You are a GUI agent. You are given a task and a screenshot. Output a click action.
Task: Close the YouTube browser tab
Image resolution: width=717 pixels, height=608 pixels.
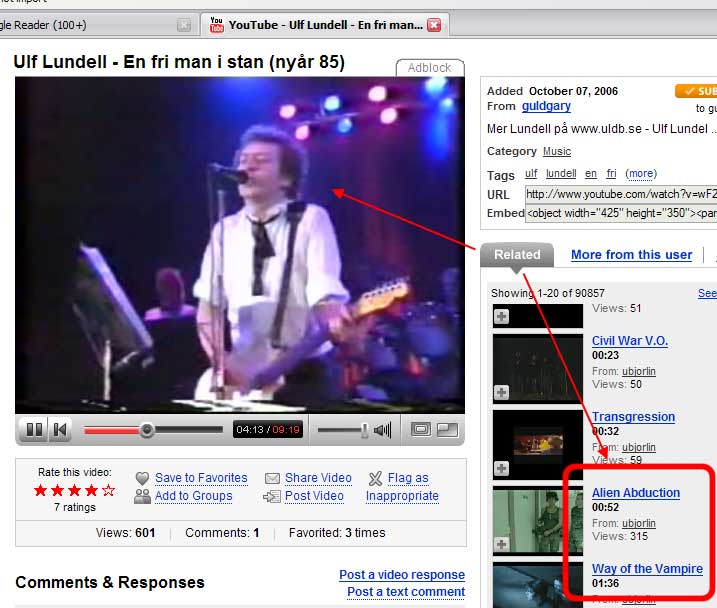click(434, 25)
